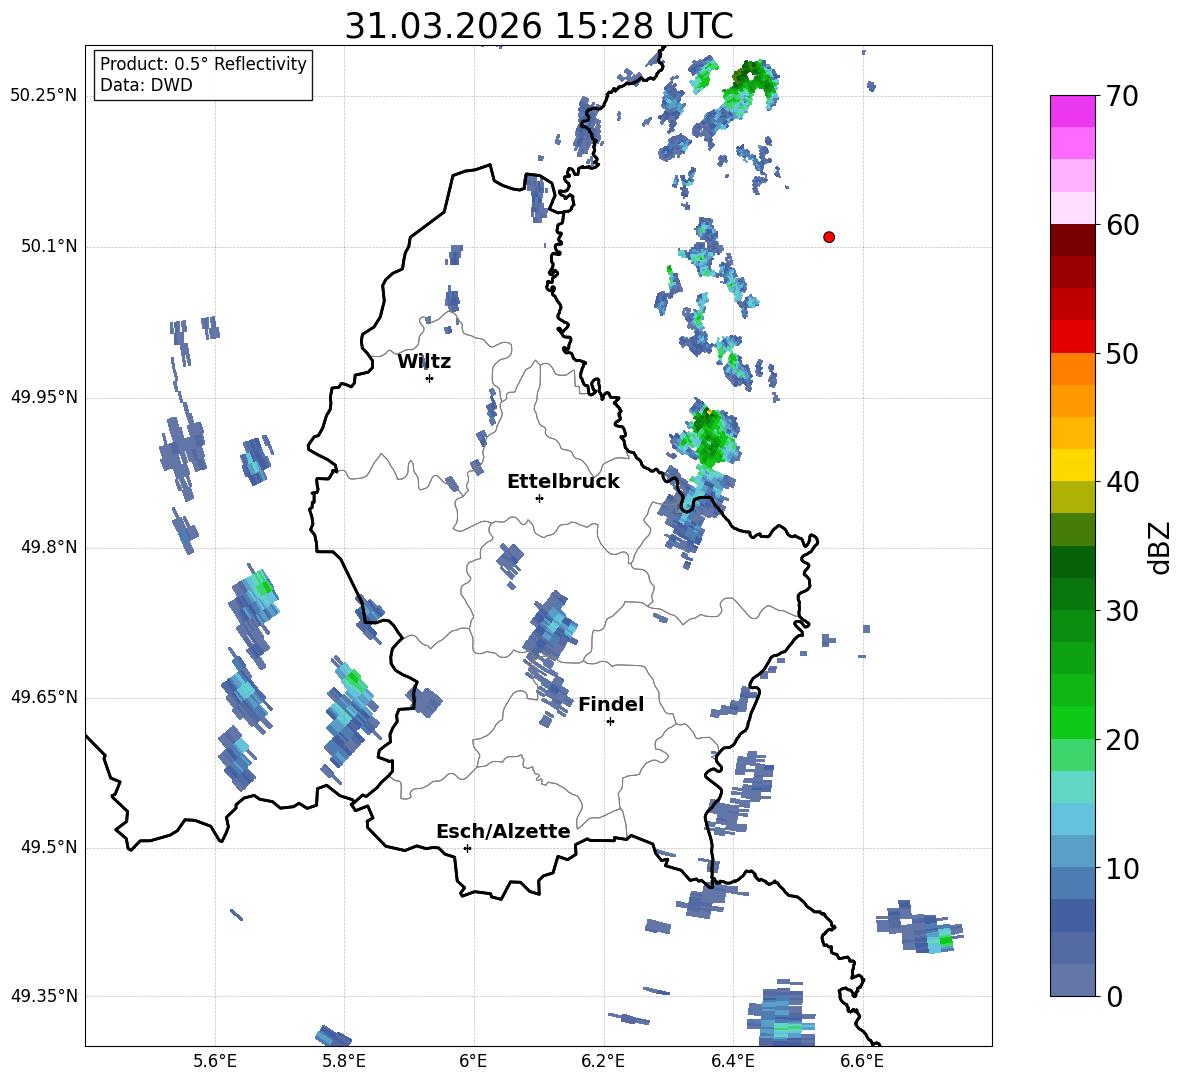The image size is (1184, 1081).
Task: Click the colorbar tick value 50
Action: tap(1122, 354)
